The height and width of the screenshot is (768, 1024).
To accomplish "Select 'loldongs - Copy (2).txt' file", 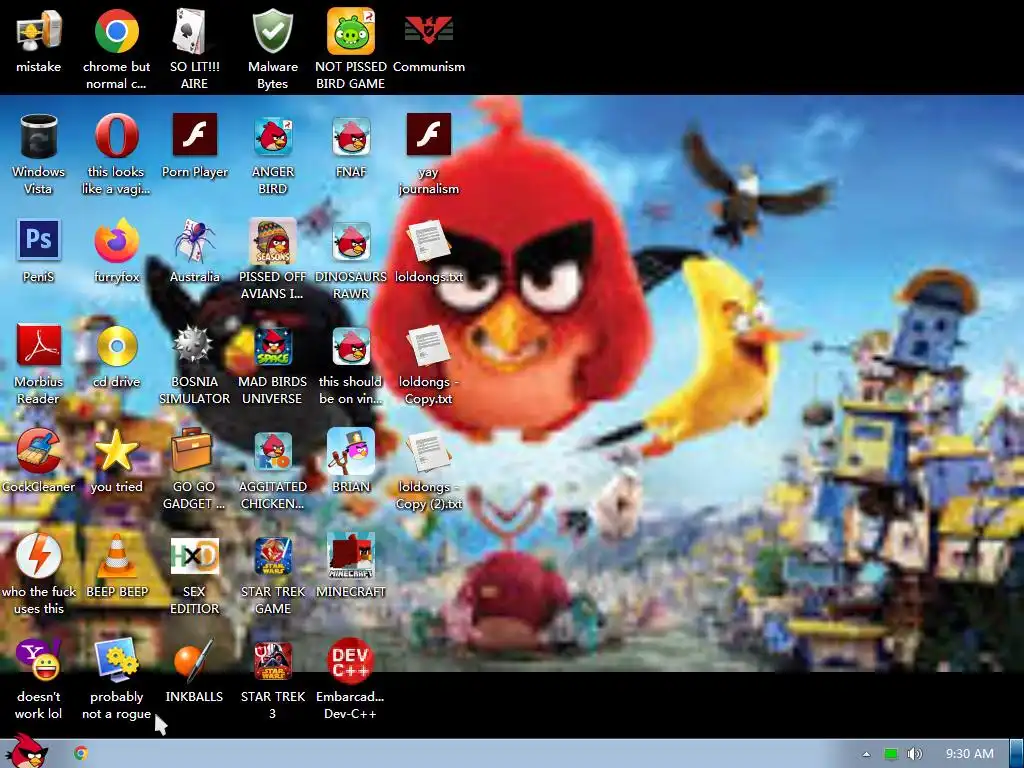I will (428, 451).
